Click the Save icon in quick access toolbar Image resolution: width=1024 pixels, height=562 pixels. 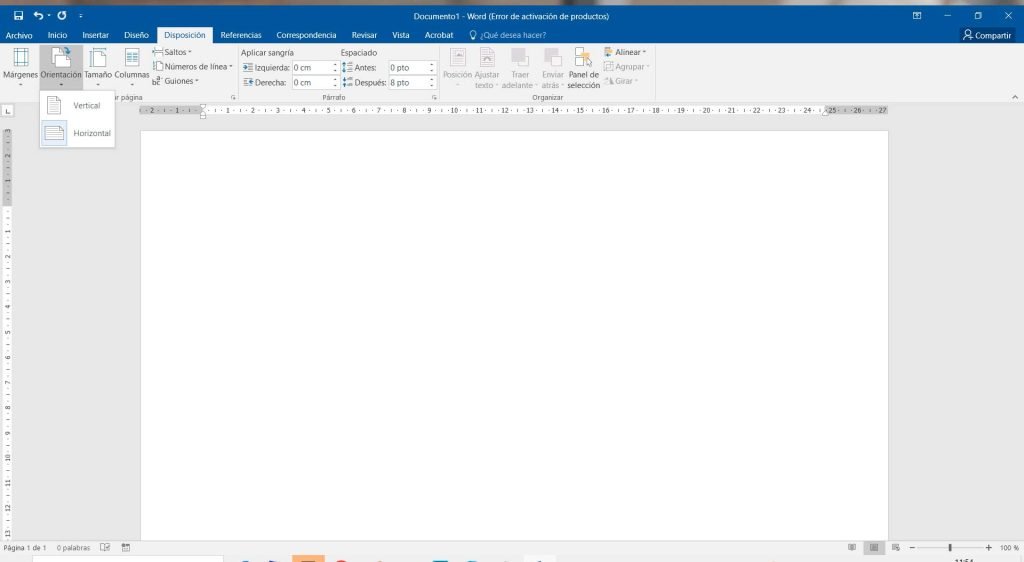pyautogui.click(x=18, y=16)
